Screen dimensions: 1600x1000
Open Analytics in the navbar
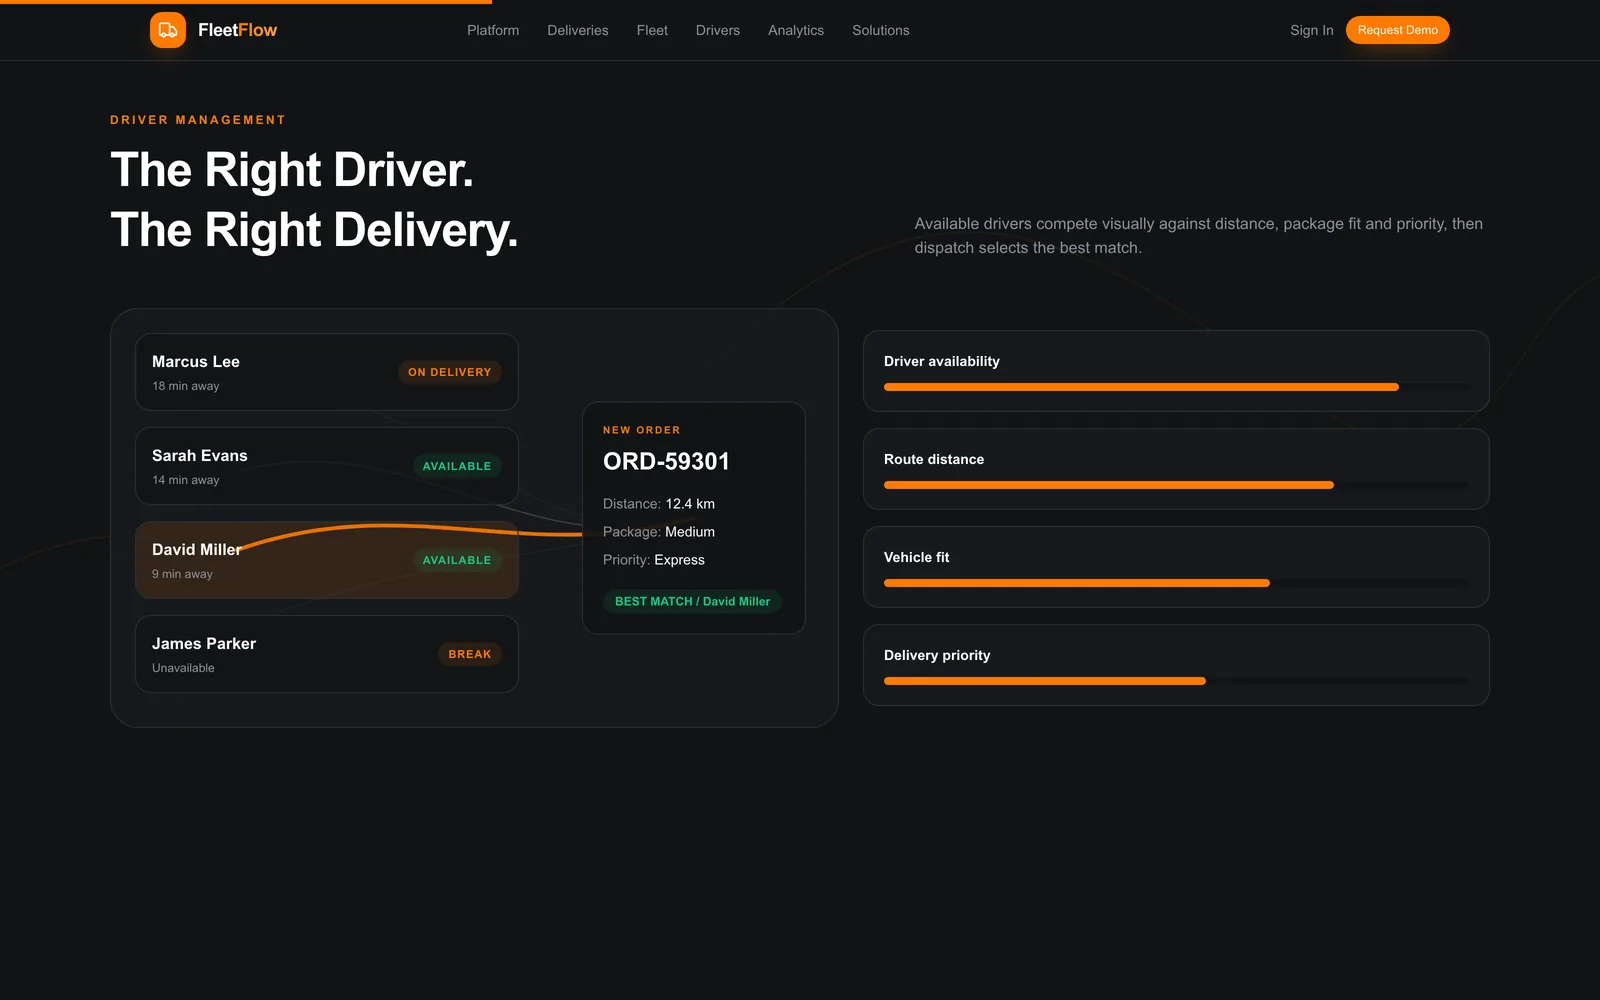point(796,30)
